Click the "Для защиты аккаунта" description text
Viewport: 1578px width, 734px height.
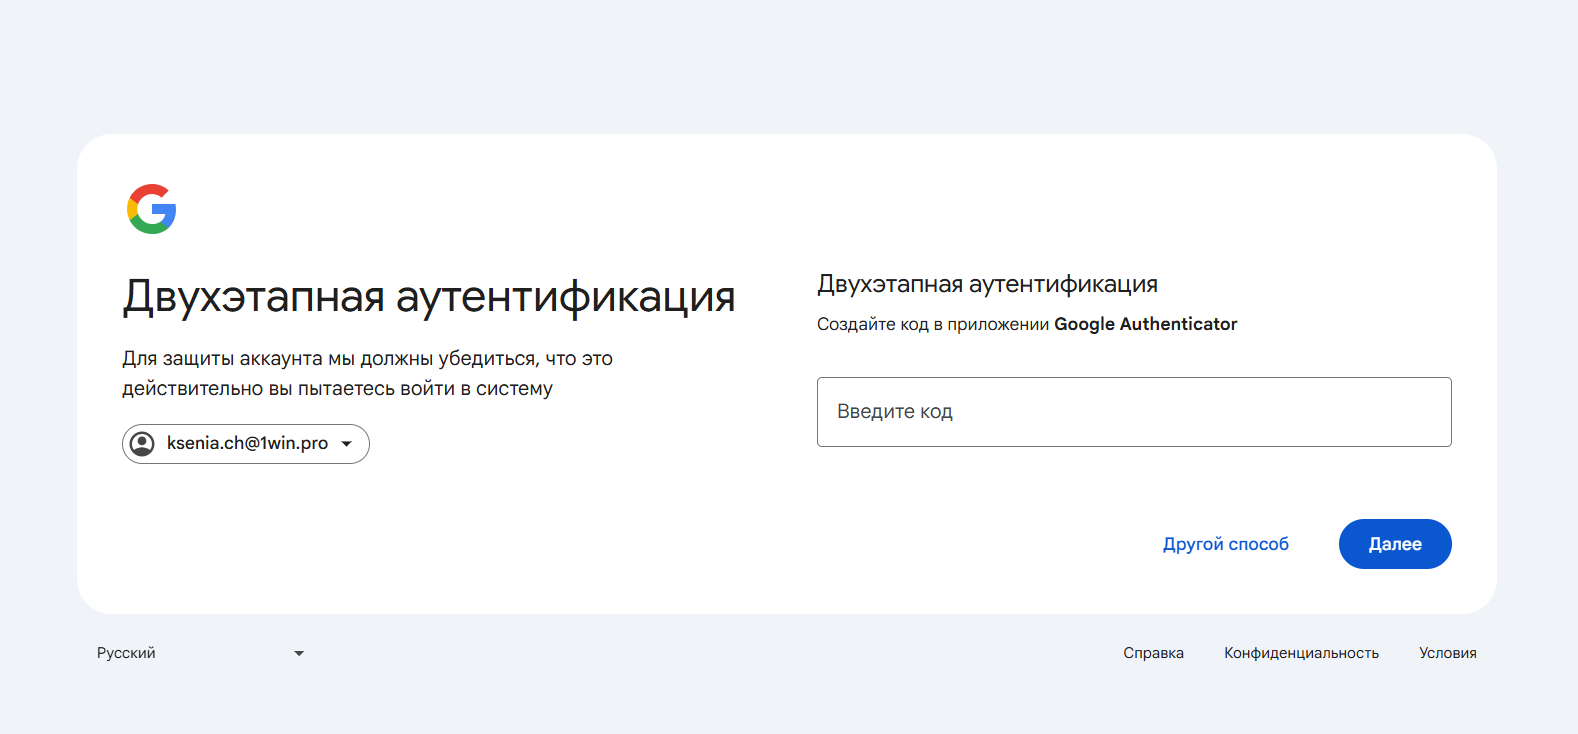click(x=367, y=373)
